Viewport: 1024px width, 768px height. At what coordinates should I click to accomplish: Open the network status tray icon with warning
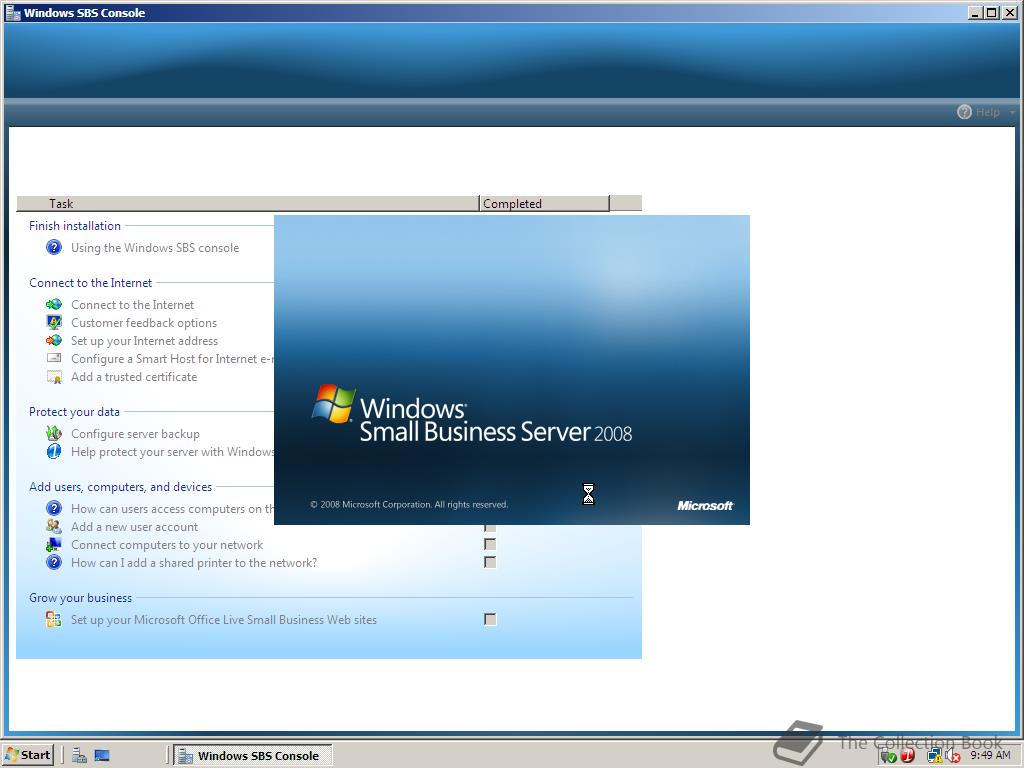[934, 756]
